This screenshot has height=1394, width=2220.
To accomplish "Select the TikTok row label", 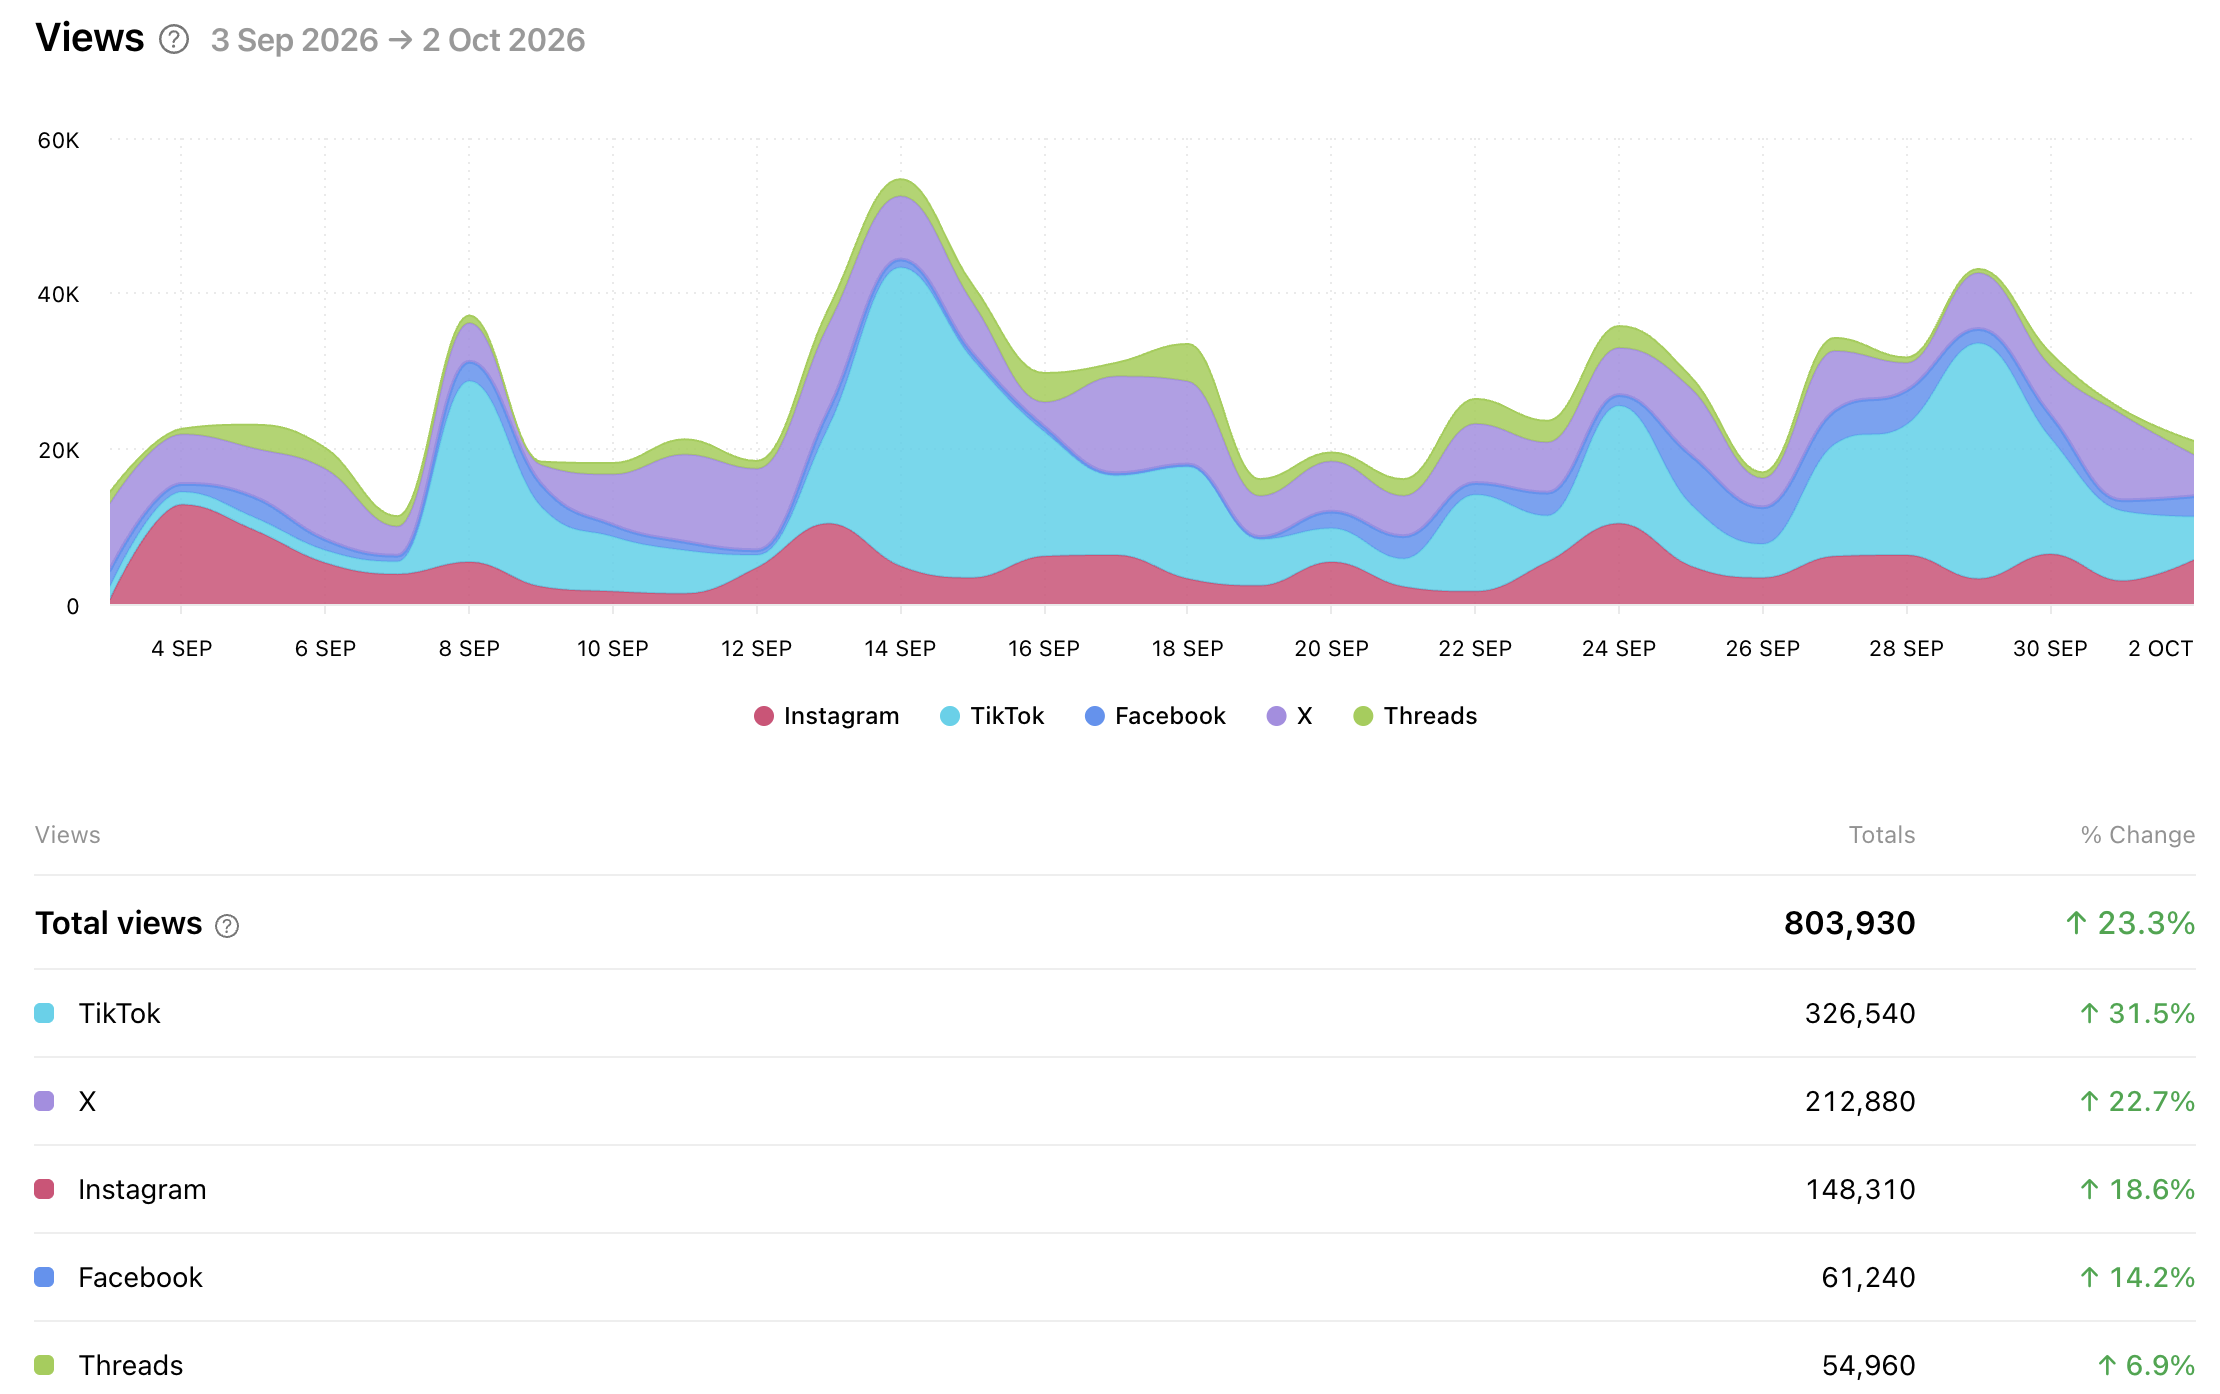I will 119,1013.
